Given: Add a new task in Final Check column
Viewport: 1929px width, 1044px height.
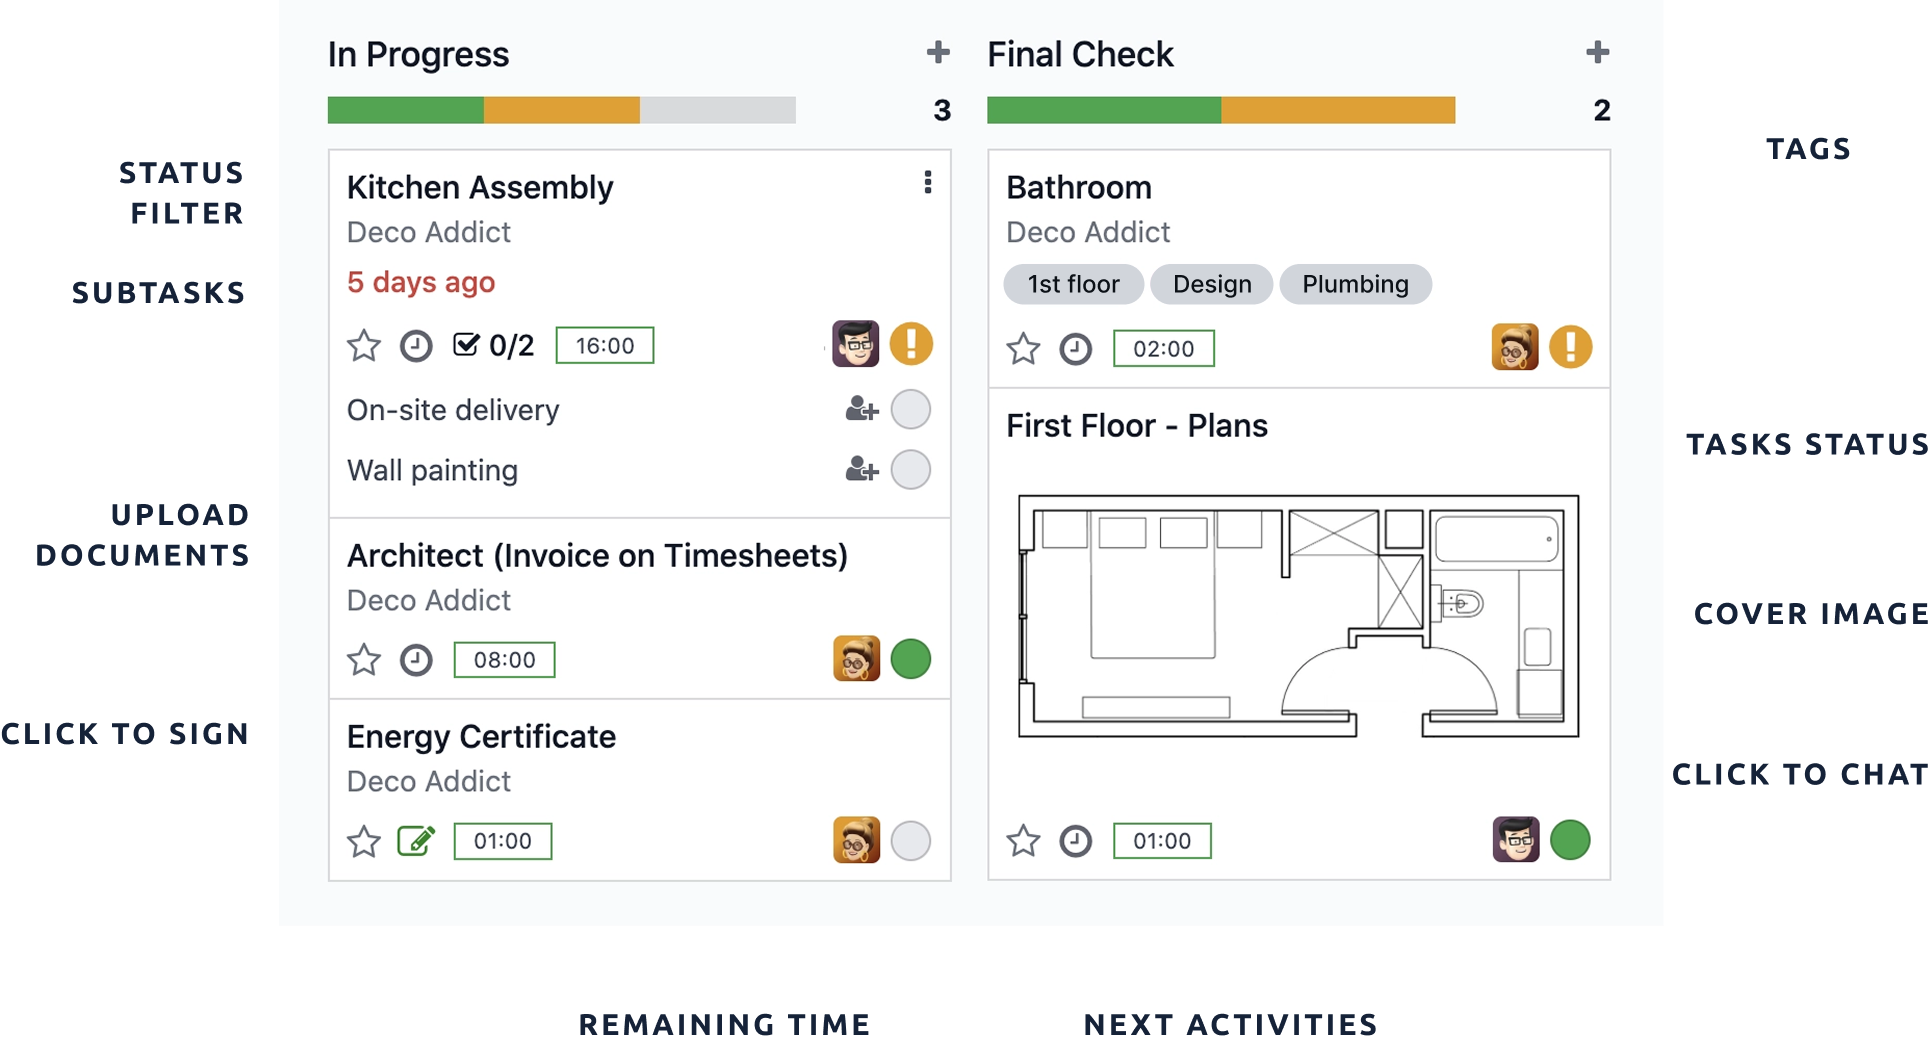Looking at the screenshot, I should pos(1597,52).
